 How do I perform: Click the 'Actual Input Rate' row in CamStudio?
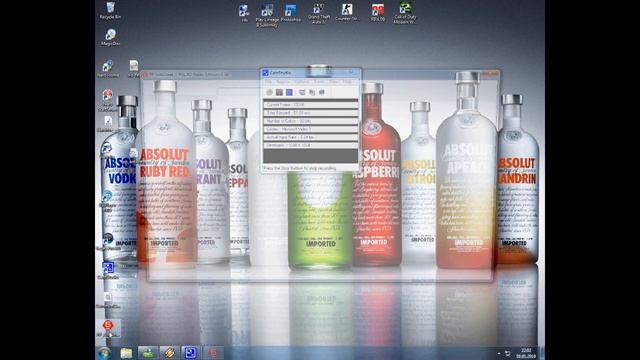tap(310, 137)
